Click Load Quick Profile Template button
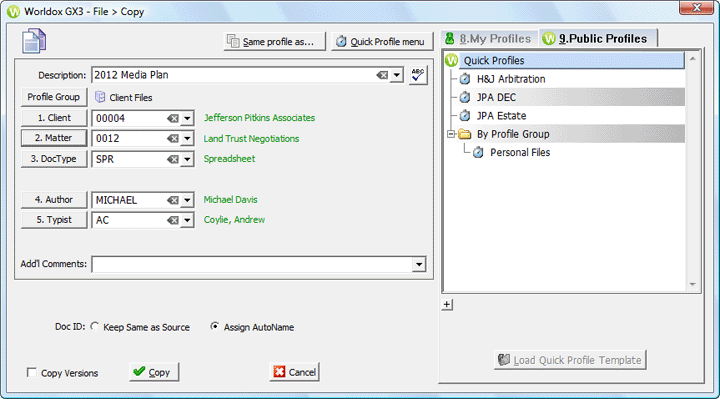Viewport: 720px width, 399px height. pyautogui.click(x=570, y=360)
